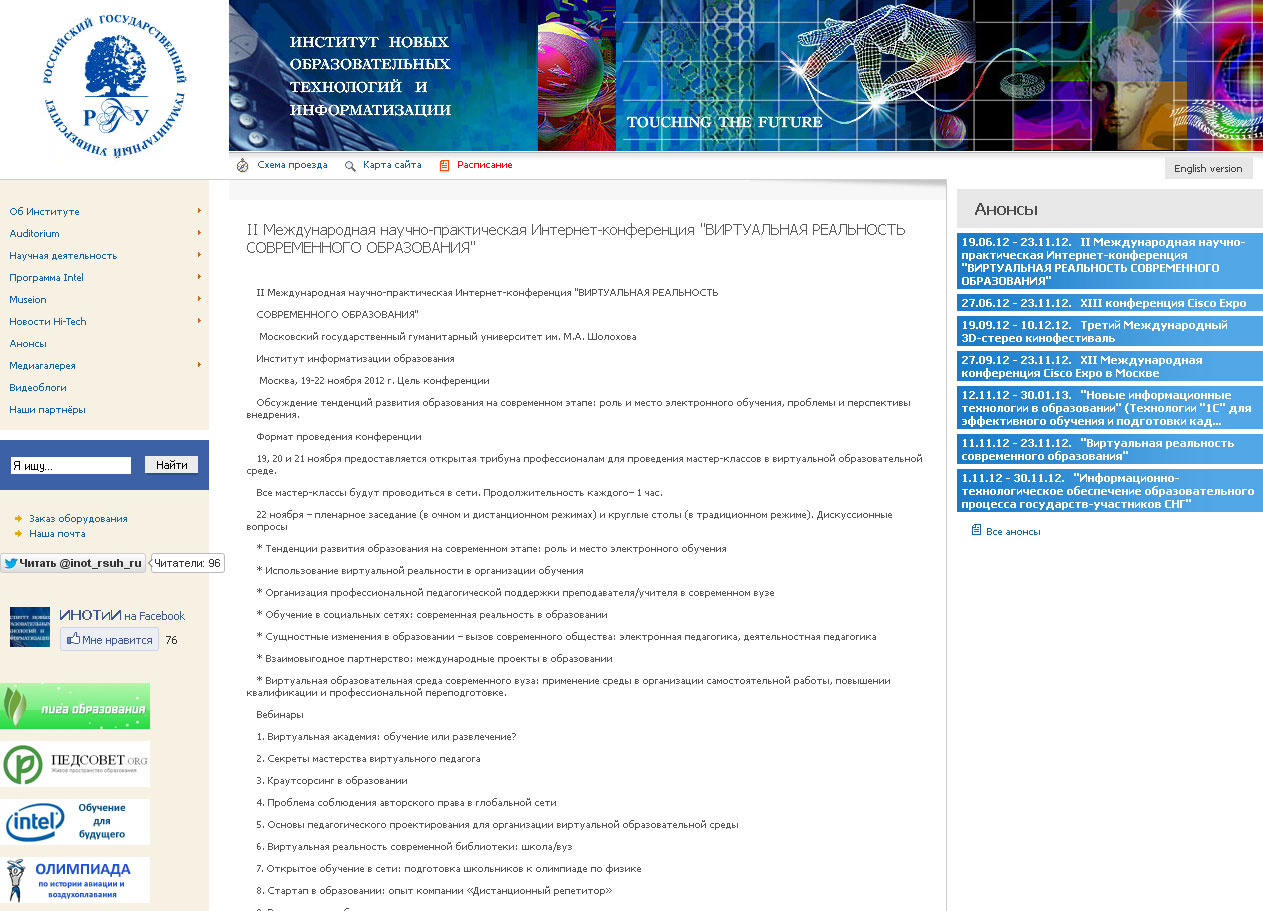Open the Все анонсы link
The width and height of the screenshot is (1263, 911).
(1013, 531)
